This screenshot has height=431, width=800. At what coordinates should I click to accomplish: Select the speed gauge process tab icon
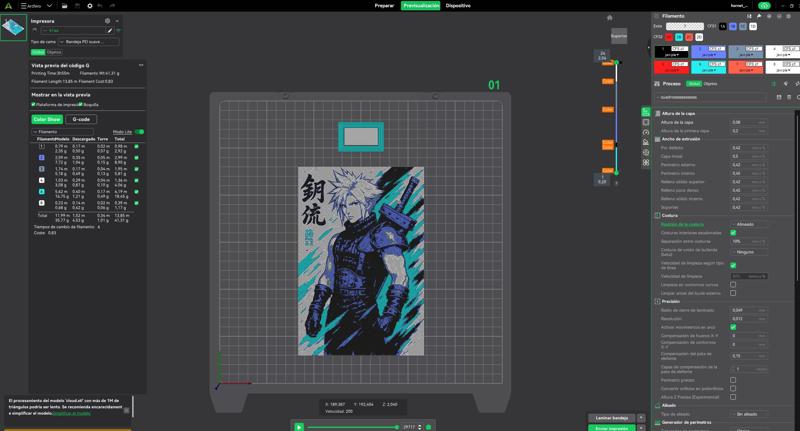pos(646,132)
